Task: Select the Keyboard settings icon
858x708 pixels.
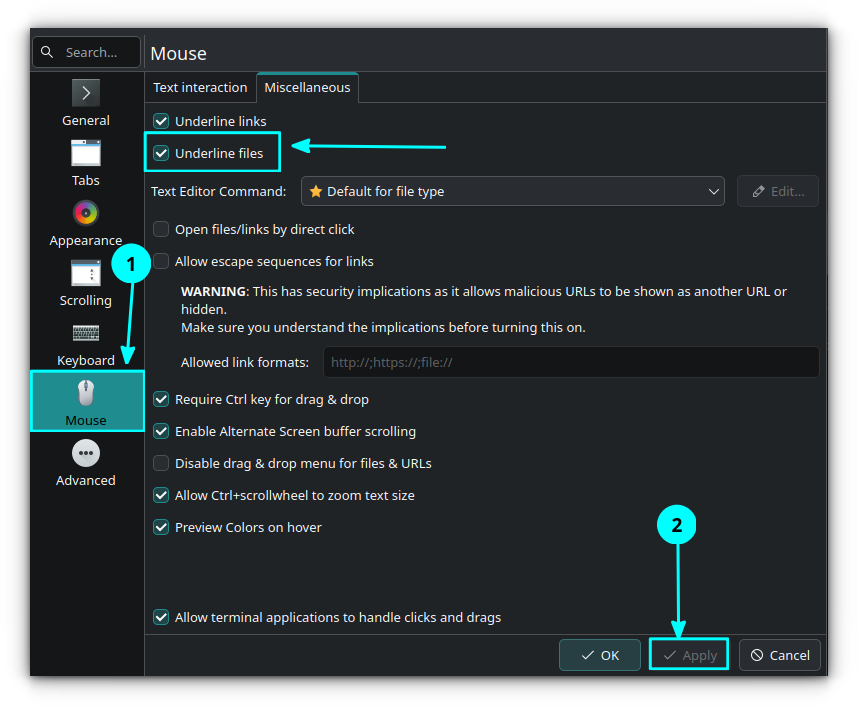Action: [x=86, y=333]
